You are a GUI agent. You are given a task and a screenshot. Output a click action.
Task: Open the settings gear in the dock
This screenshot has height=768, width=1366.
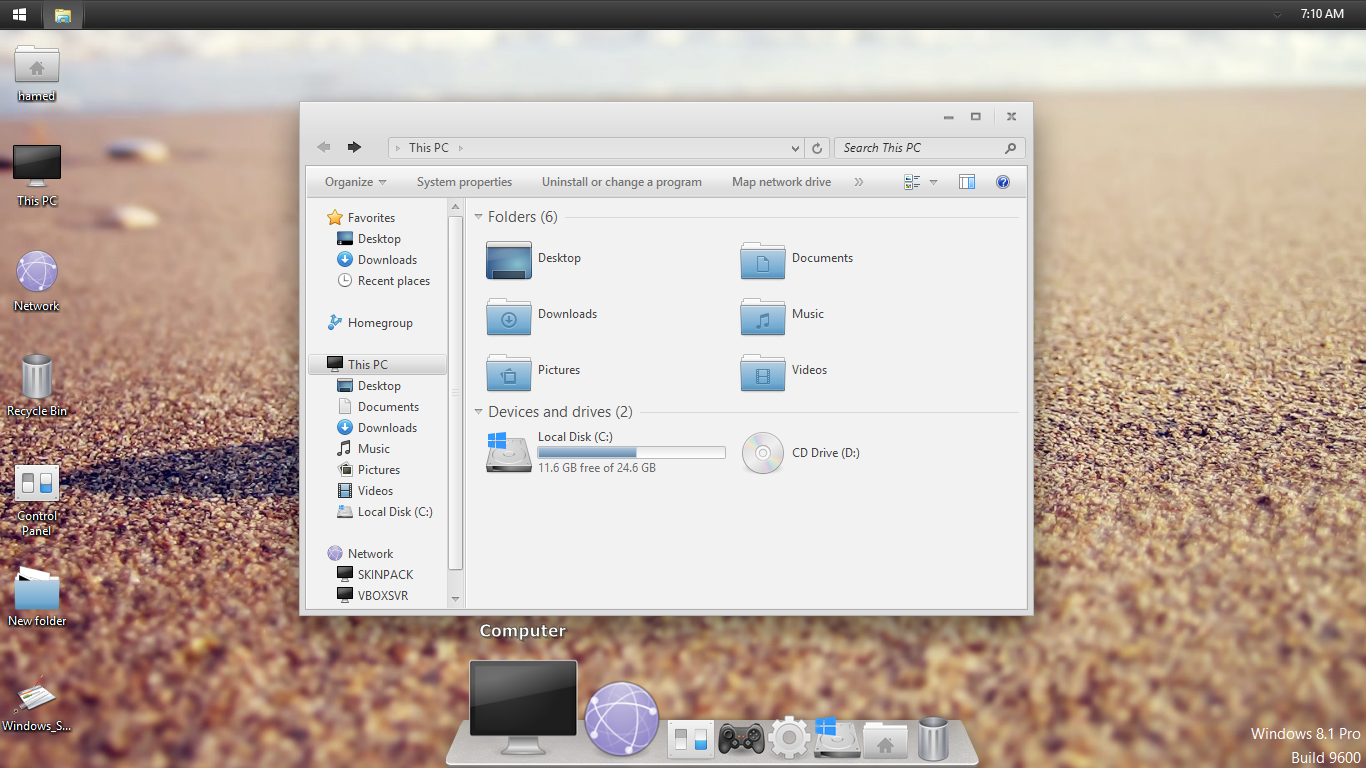(789, 738)
